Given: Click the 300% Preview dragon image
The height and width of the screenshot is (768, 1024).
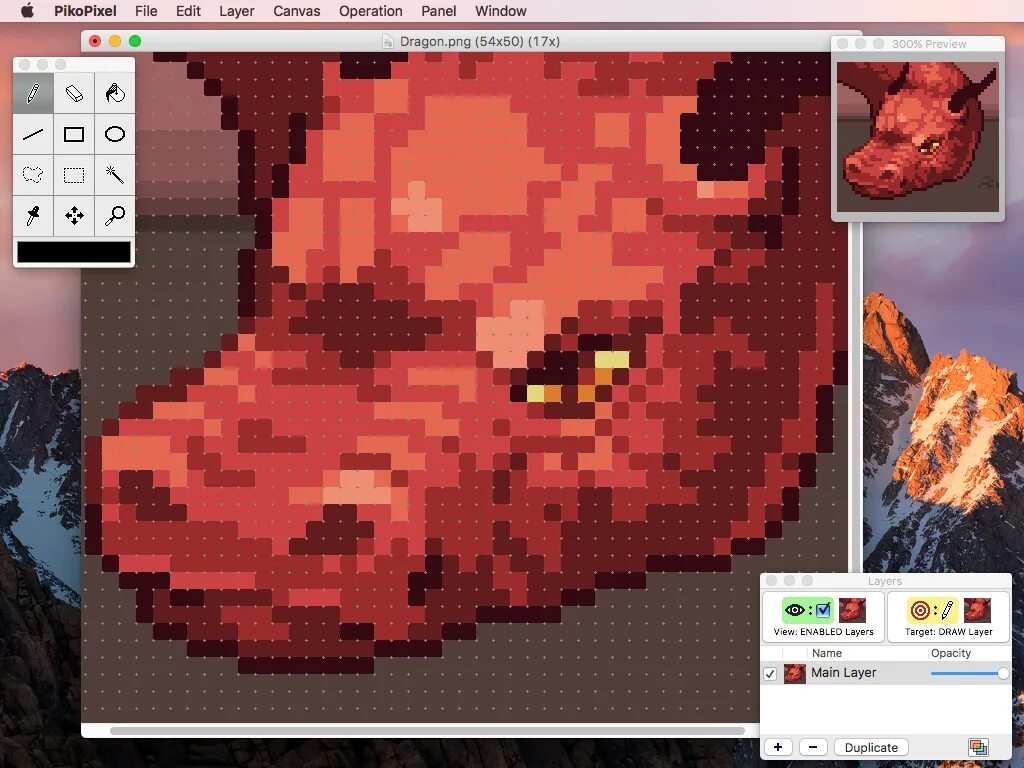Looking at the screenshot, I should (x=918, y=137).
